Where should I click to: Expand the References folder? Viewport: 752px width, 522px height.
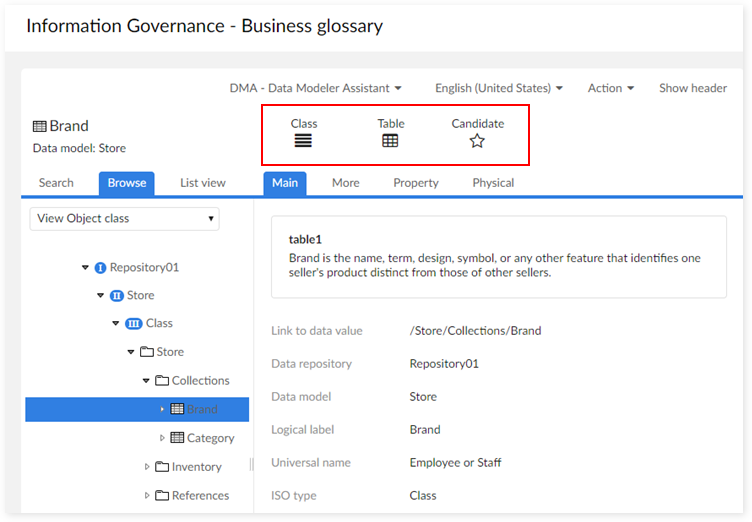147,495
